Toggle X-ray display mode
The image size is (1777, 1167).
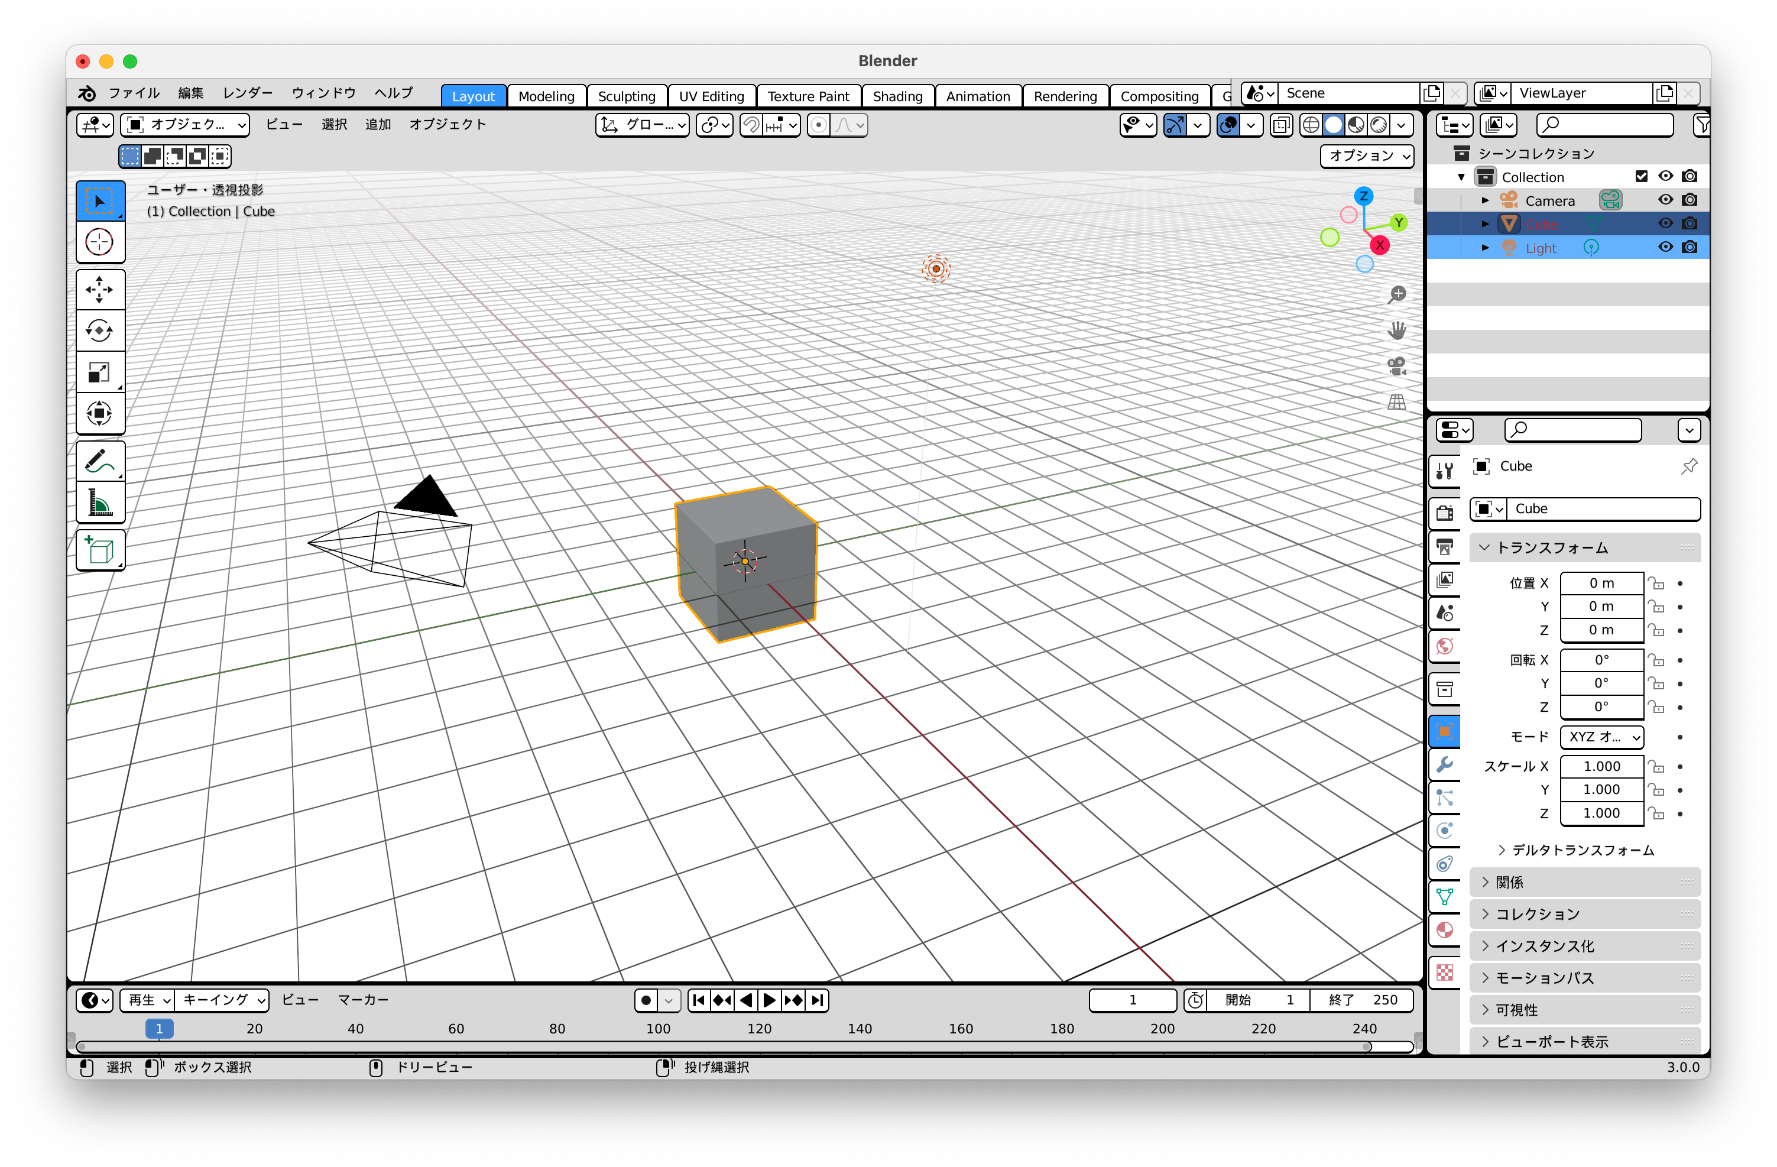[x=1281, y=125]
